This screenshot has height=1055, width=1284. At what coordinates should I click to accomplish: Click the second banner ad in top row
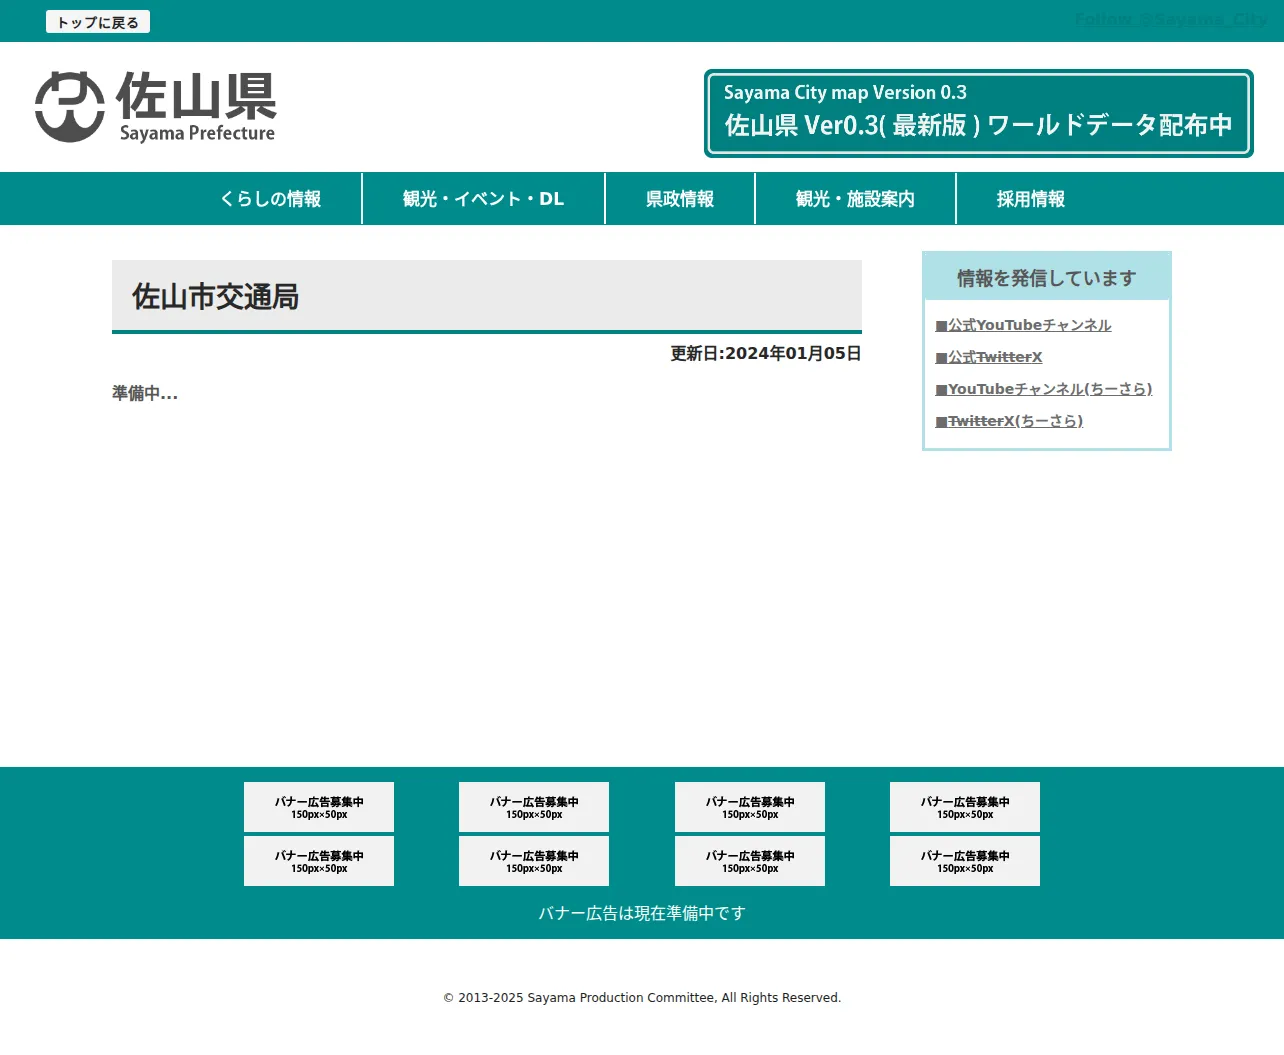pyautogui.click(x=534, y=807)
